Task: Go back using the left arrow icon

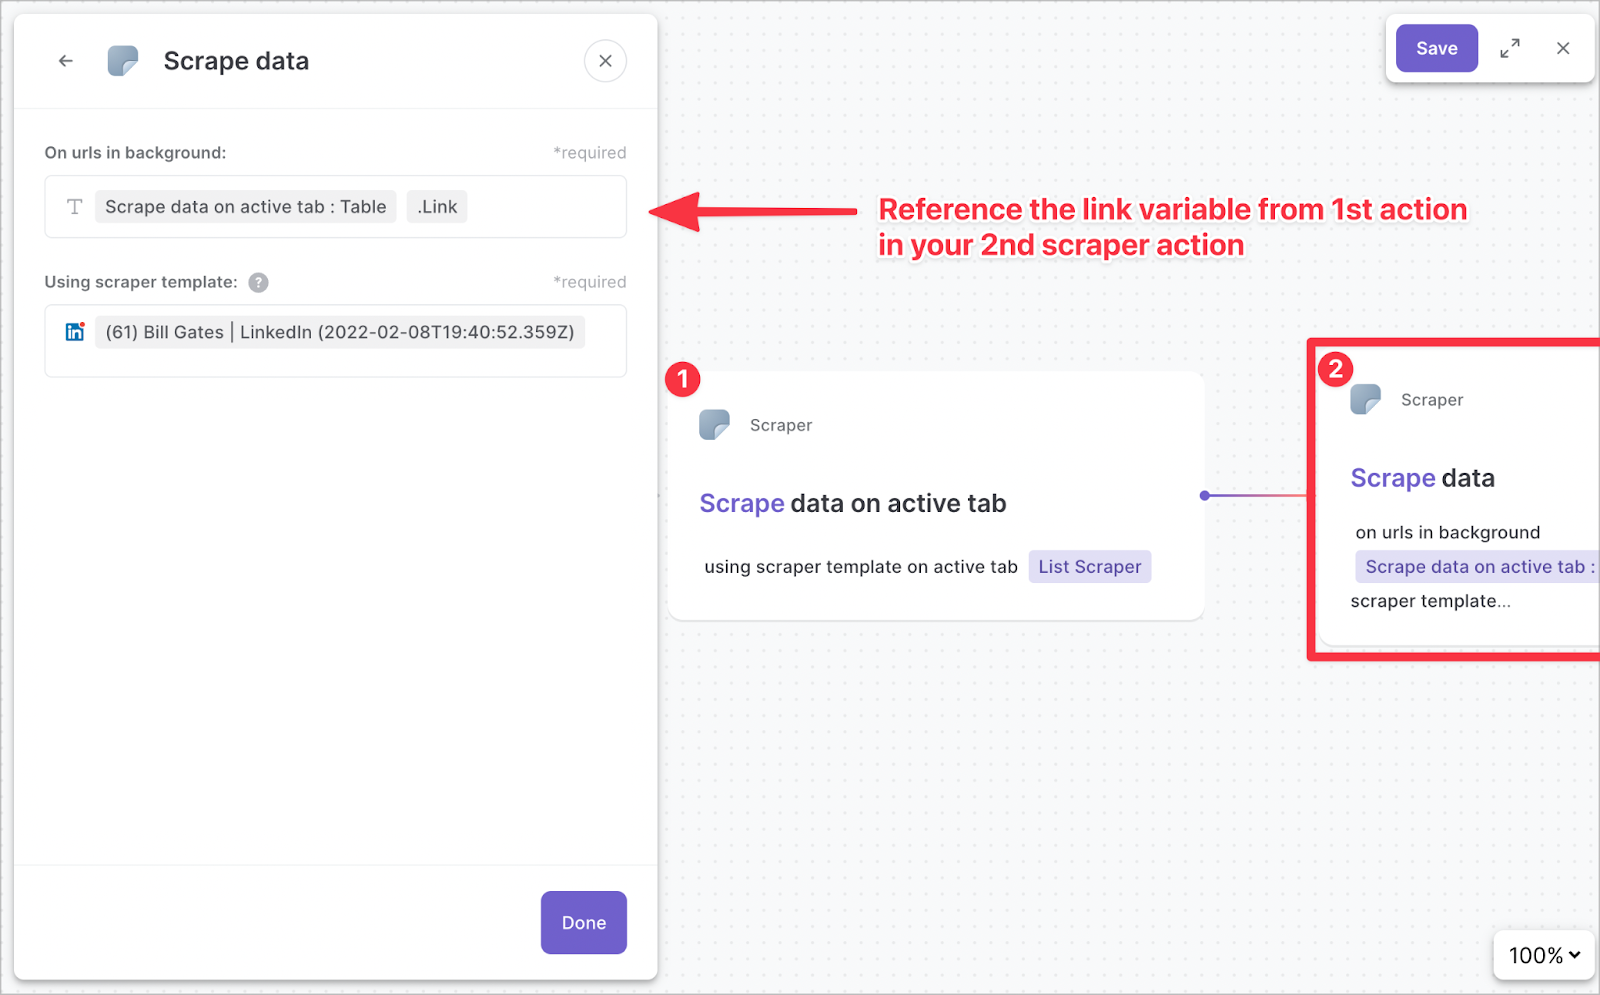Action: [x=66, y=61]
